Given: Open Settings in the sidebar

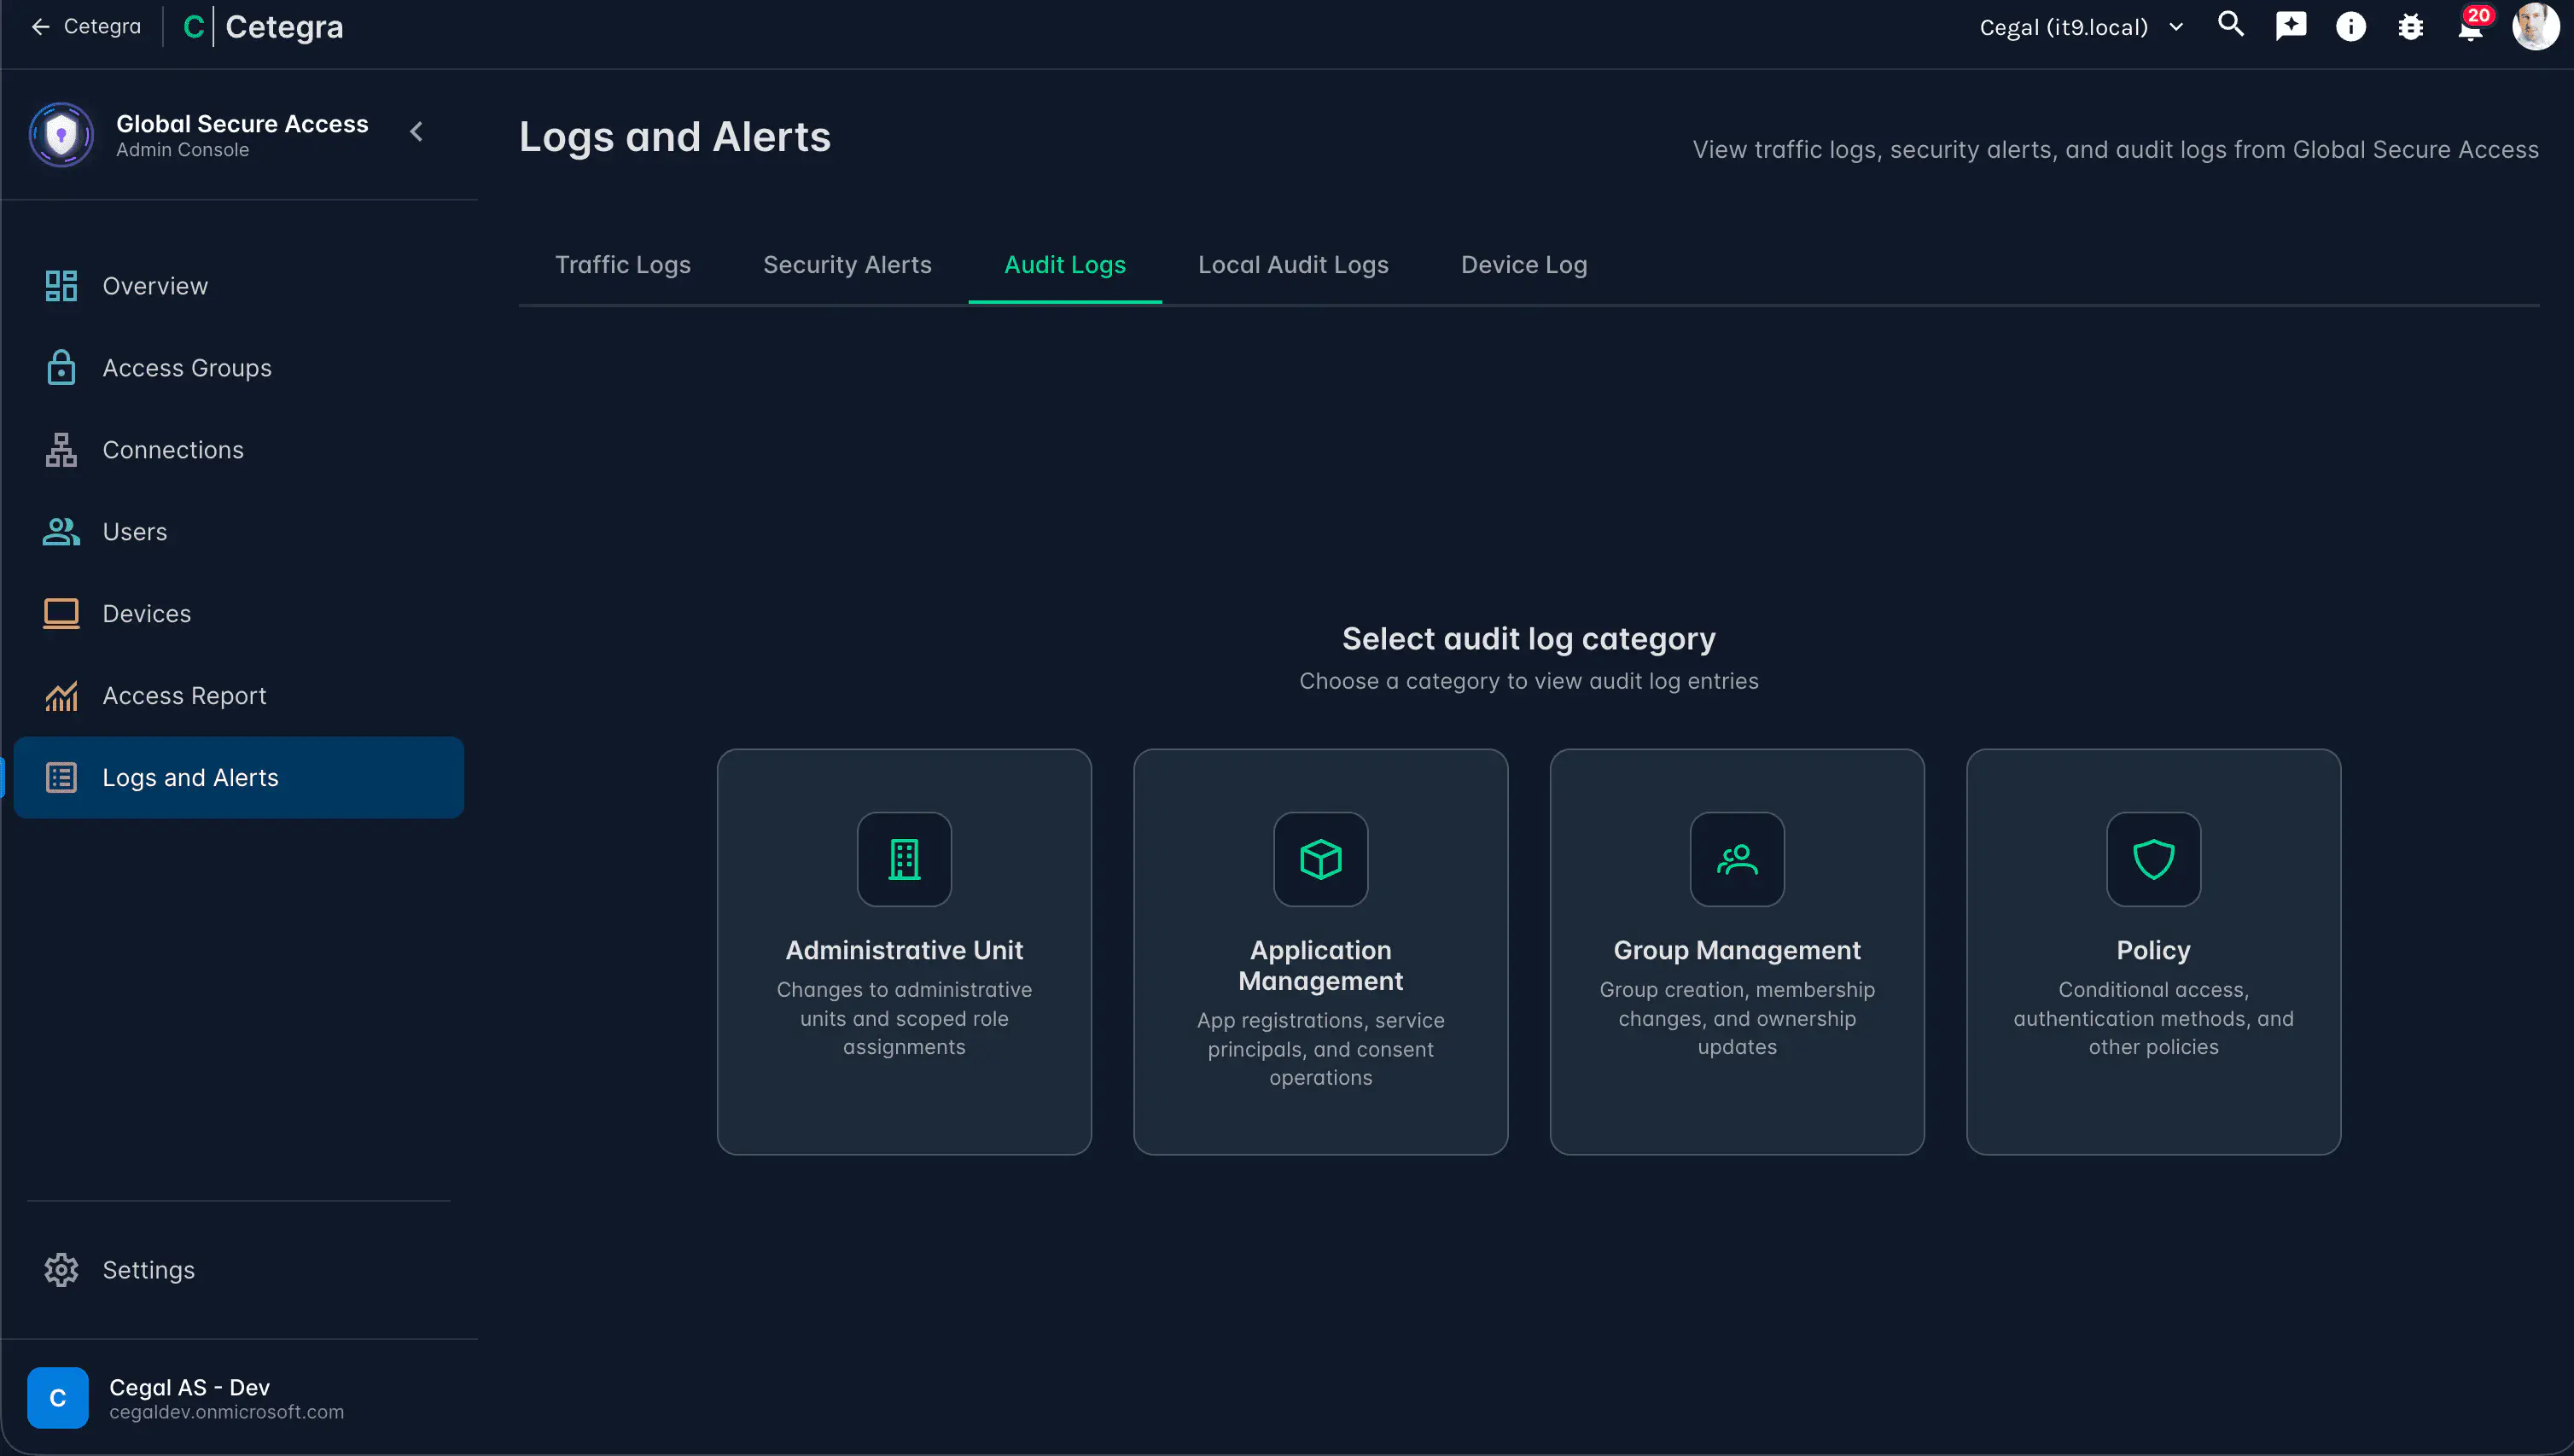Looking at the screenshot, I should [239, 1270].
